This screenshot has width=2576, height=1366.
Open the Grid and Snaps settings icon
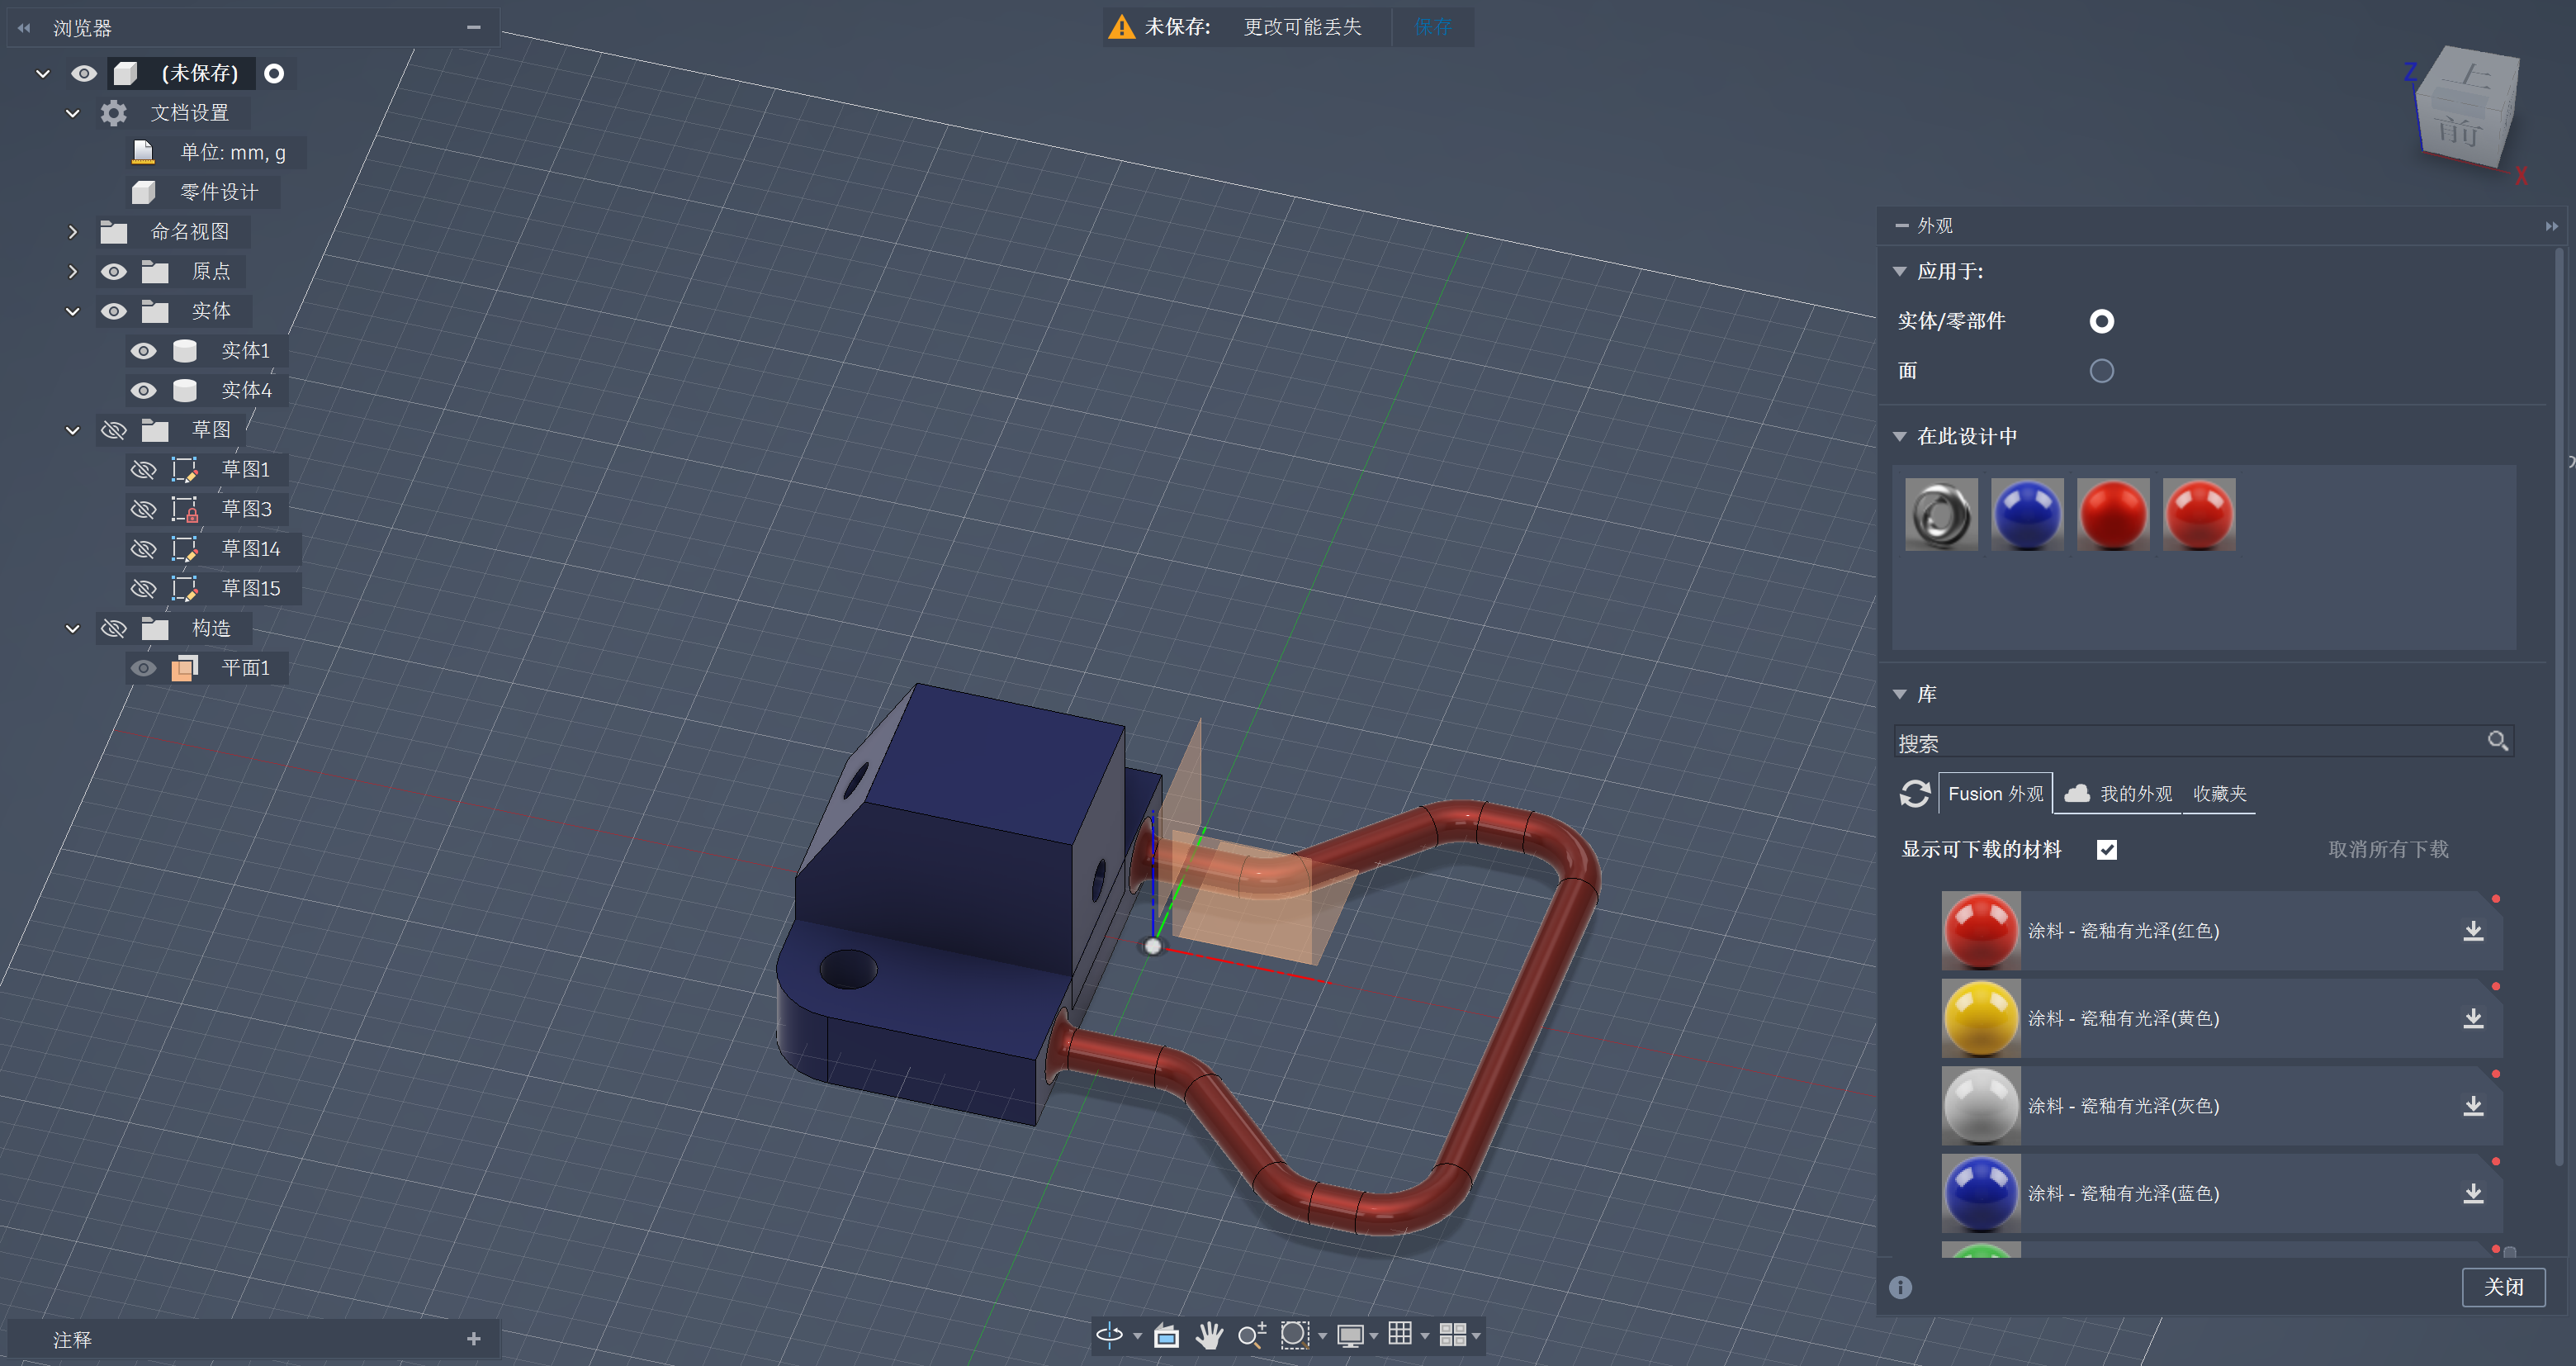(1400, 1334)
